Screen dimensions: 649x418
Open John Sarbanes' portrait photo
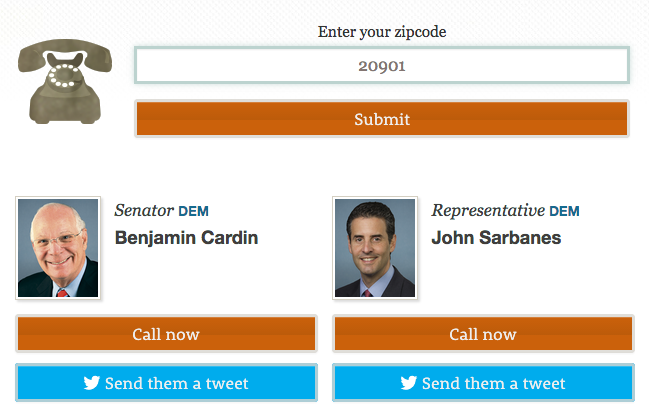coord(374,248)
